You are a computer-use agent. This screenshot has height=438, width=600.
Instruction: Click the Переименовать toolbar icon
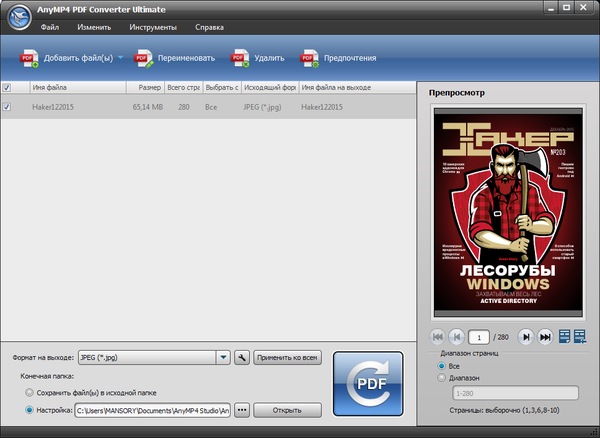(x=145, y=57)
